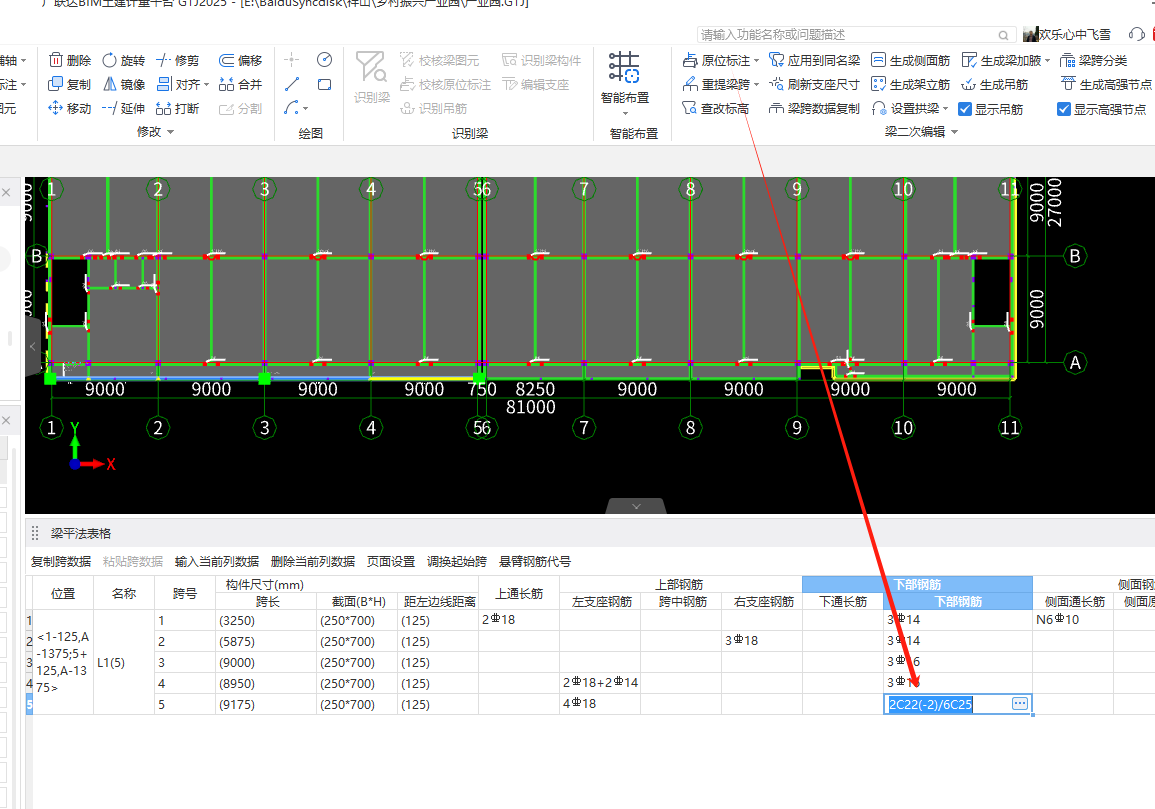Click the (9175) span length cell
The height and width of the screenshot is (809, 1155).
point(265,704)
